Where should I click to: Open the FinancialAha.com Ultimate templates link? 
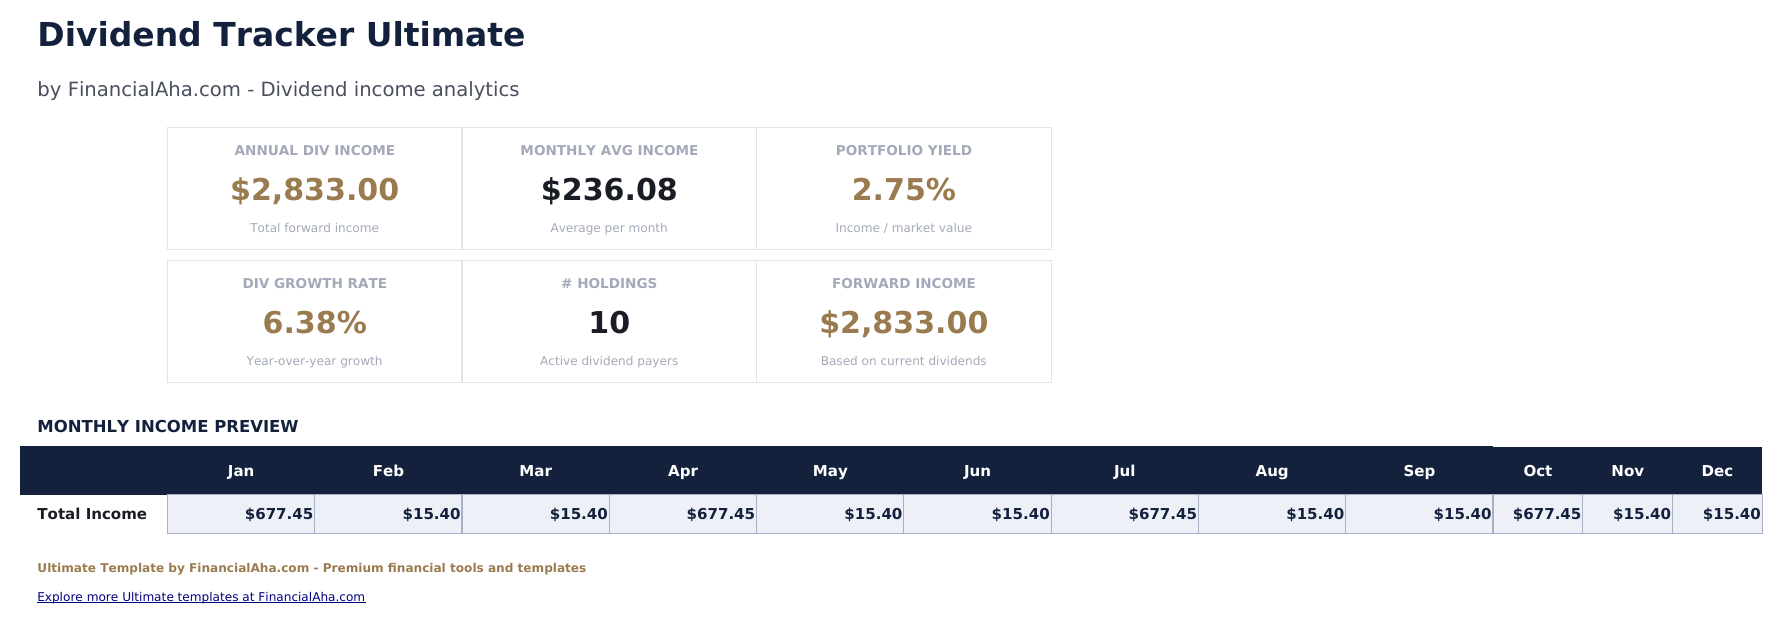coord(201,597)
